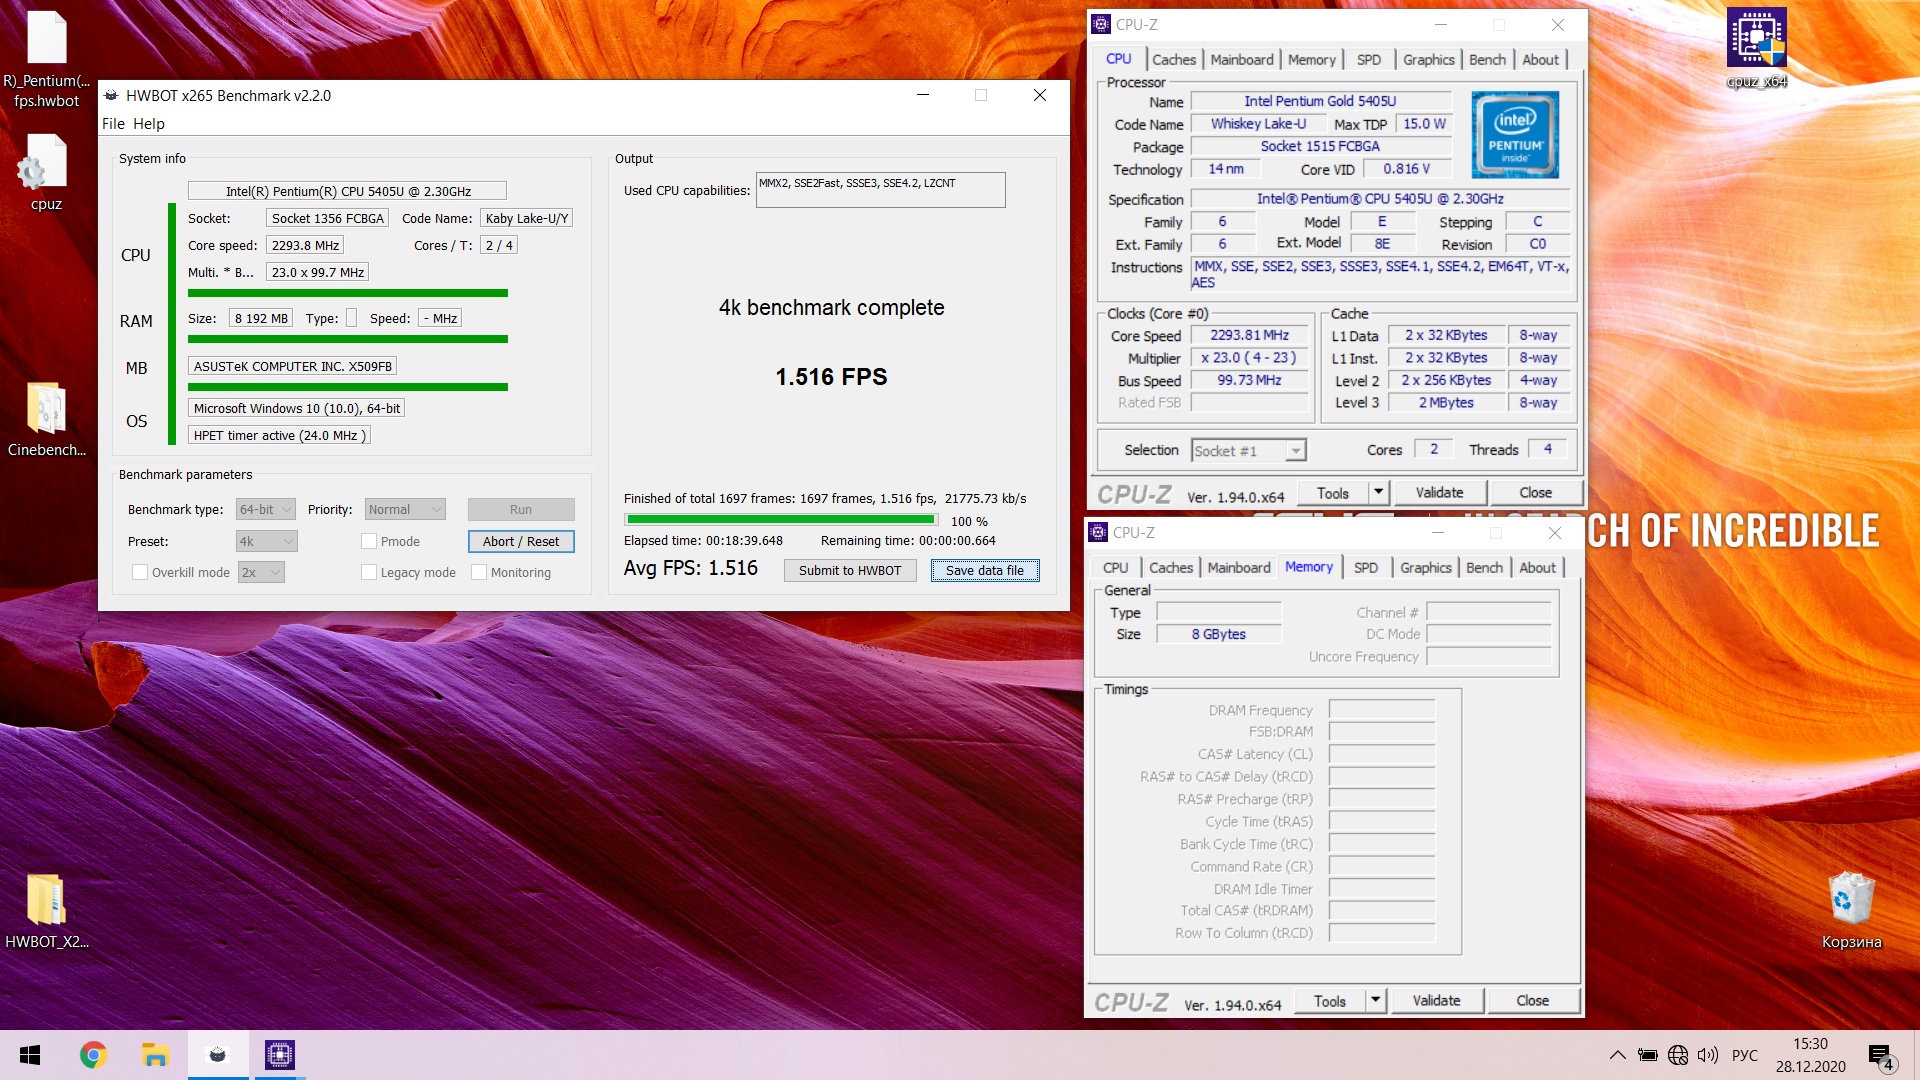This screenshot has width=1920, height=1080.
Task: Click the Core Speed value field
Action: [1249, 336]
